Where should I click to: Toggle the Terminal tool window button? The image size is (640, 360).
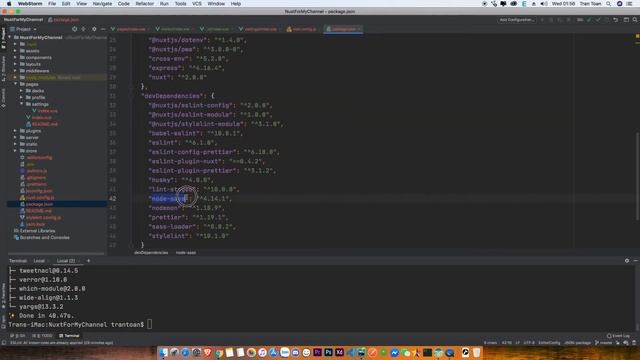(69, 336)
